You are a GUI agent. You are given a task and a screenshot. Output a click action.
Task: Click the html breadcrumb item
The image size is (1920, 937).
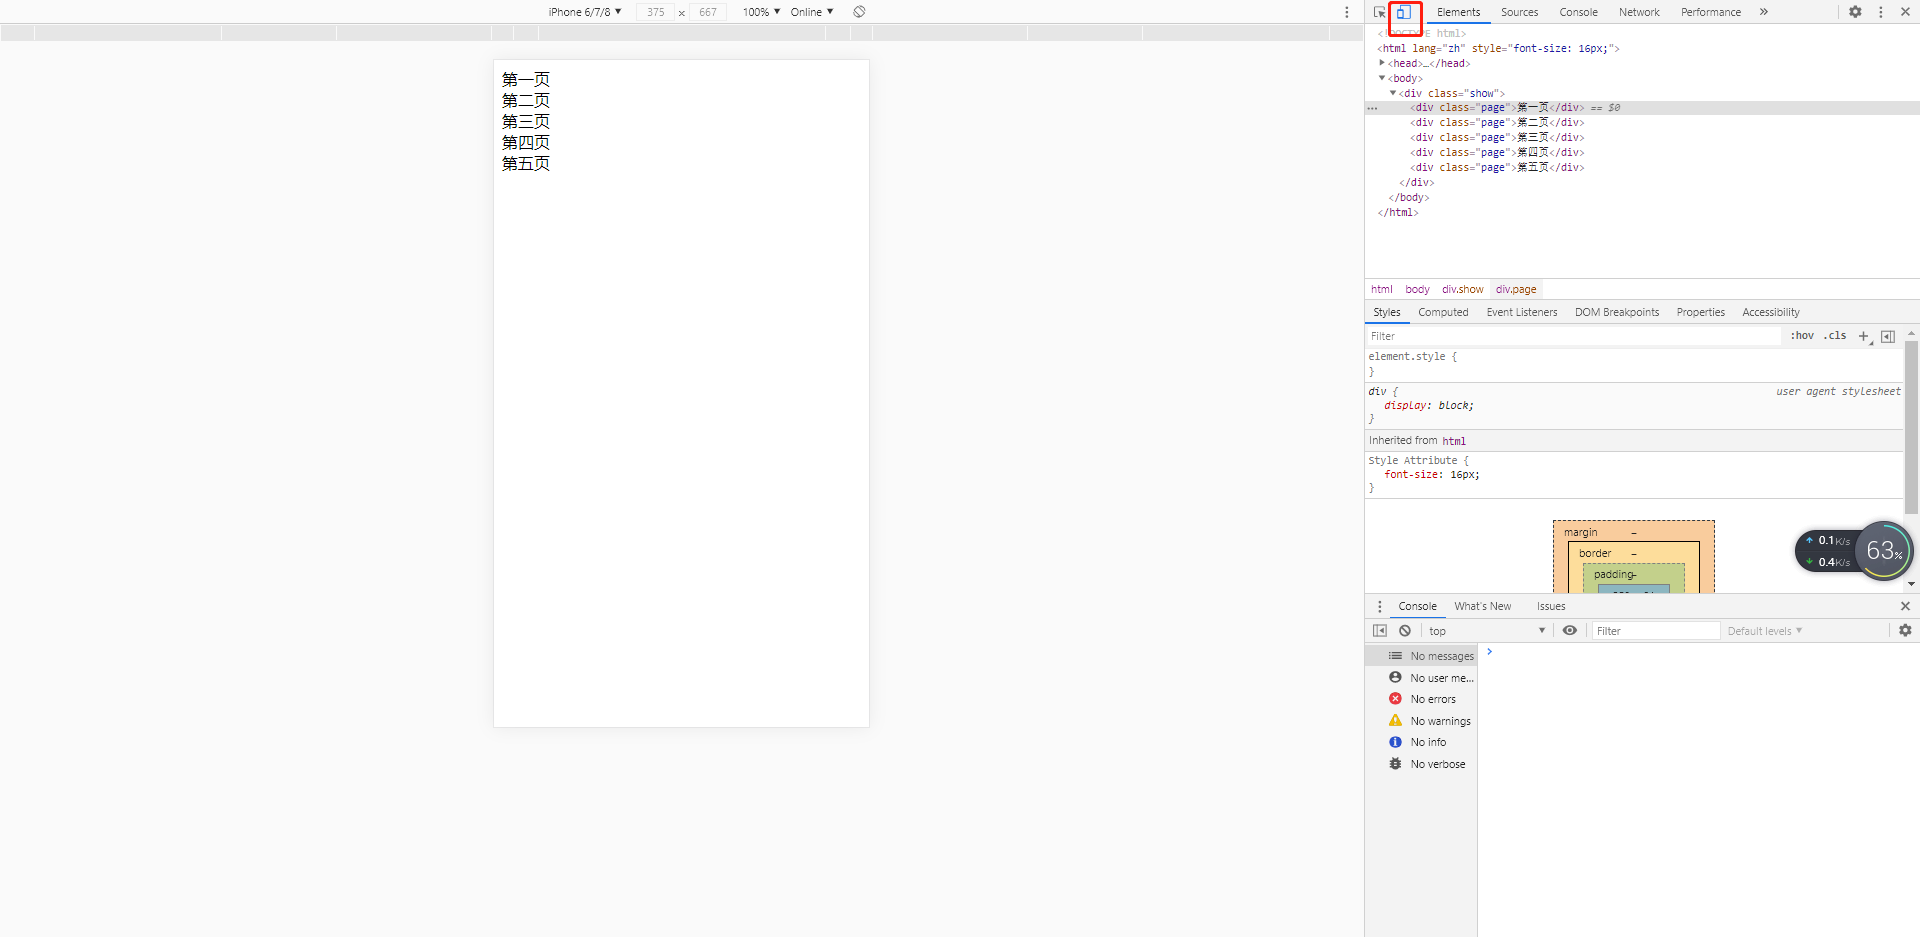pos(1382,289)
